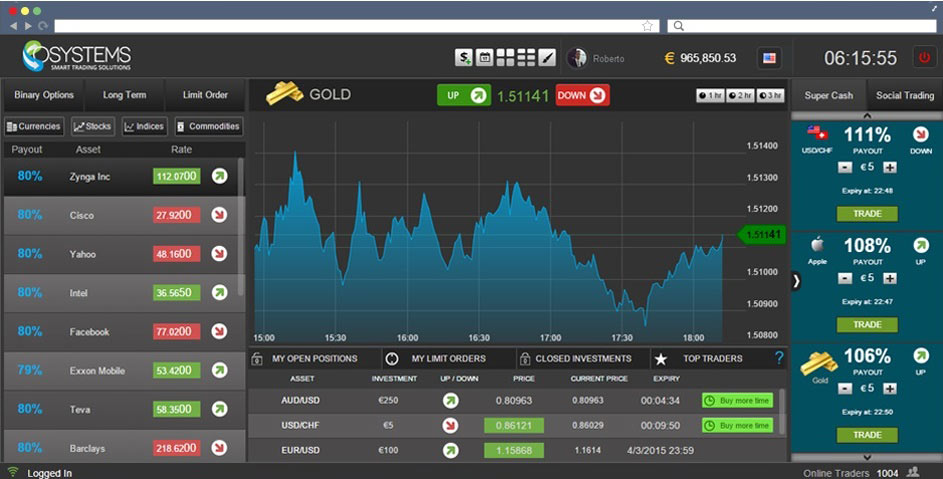
Task: Switch to four-square grid layout icon
Action: pyautogui.click(x=505, y=58)
